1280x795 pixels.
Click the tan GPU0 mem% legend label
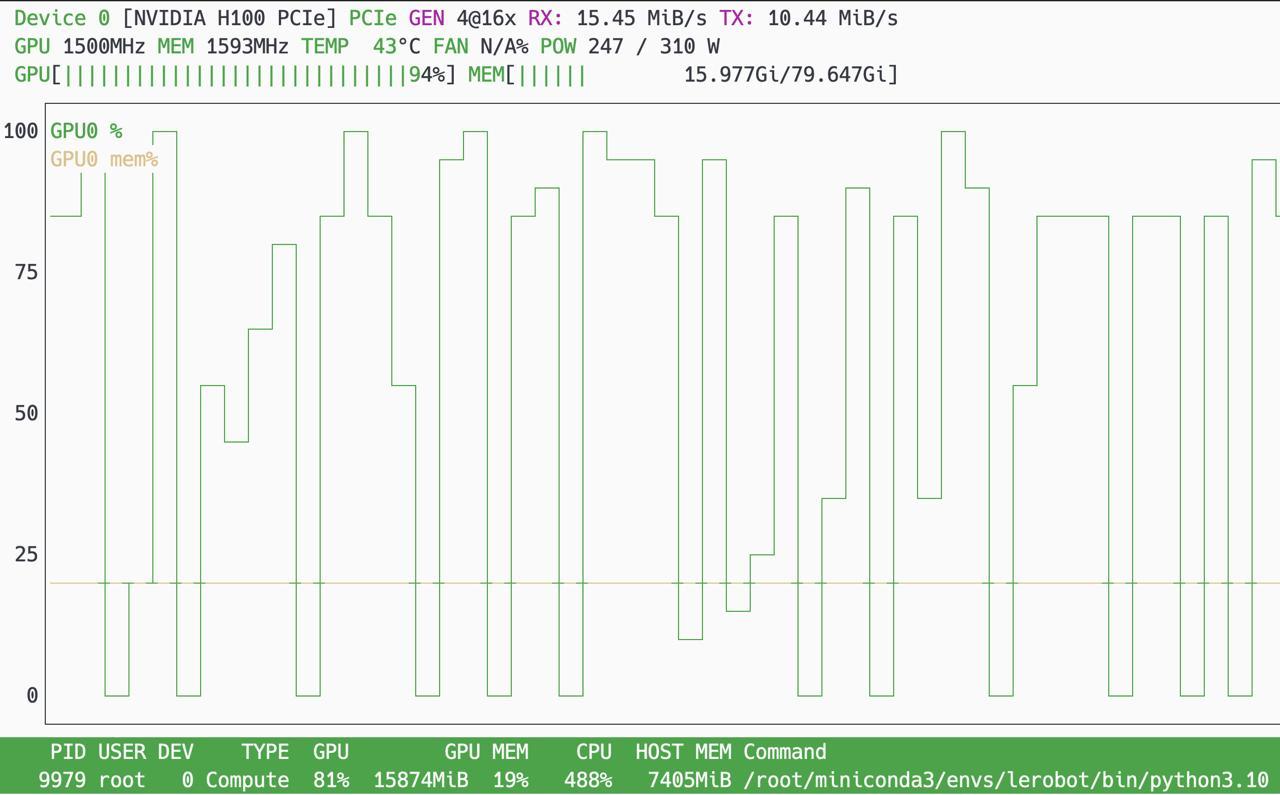(104, 159)
